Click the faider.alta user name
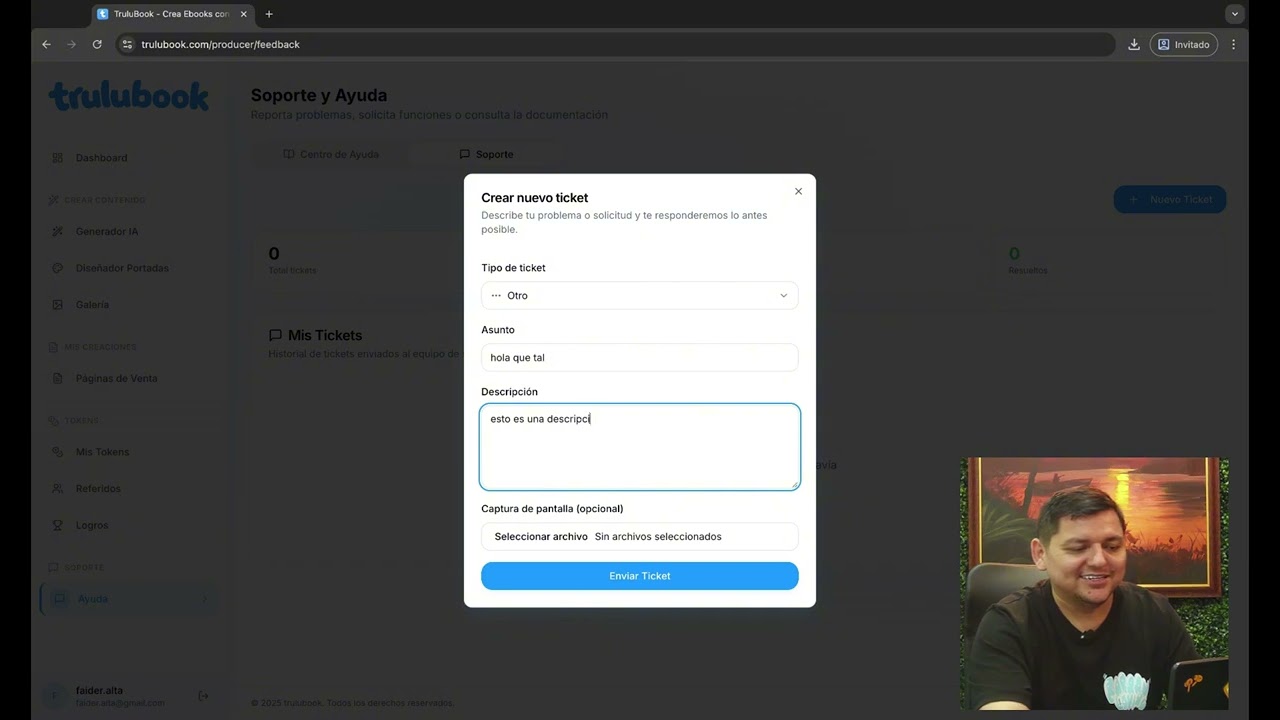 [99, 691]
